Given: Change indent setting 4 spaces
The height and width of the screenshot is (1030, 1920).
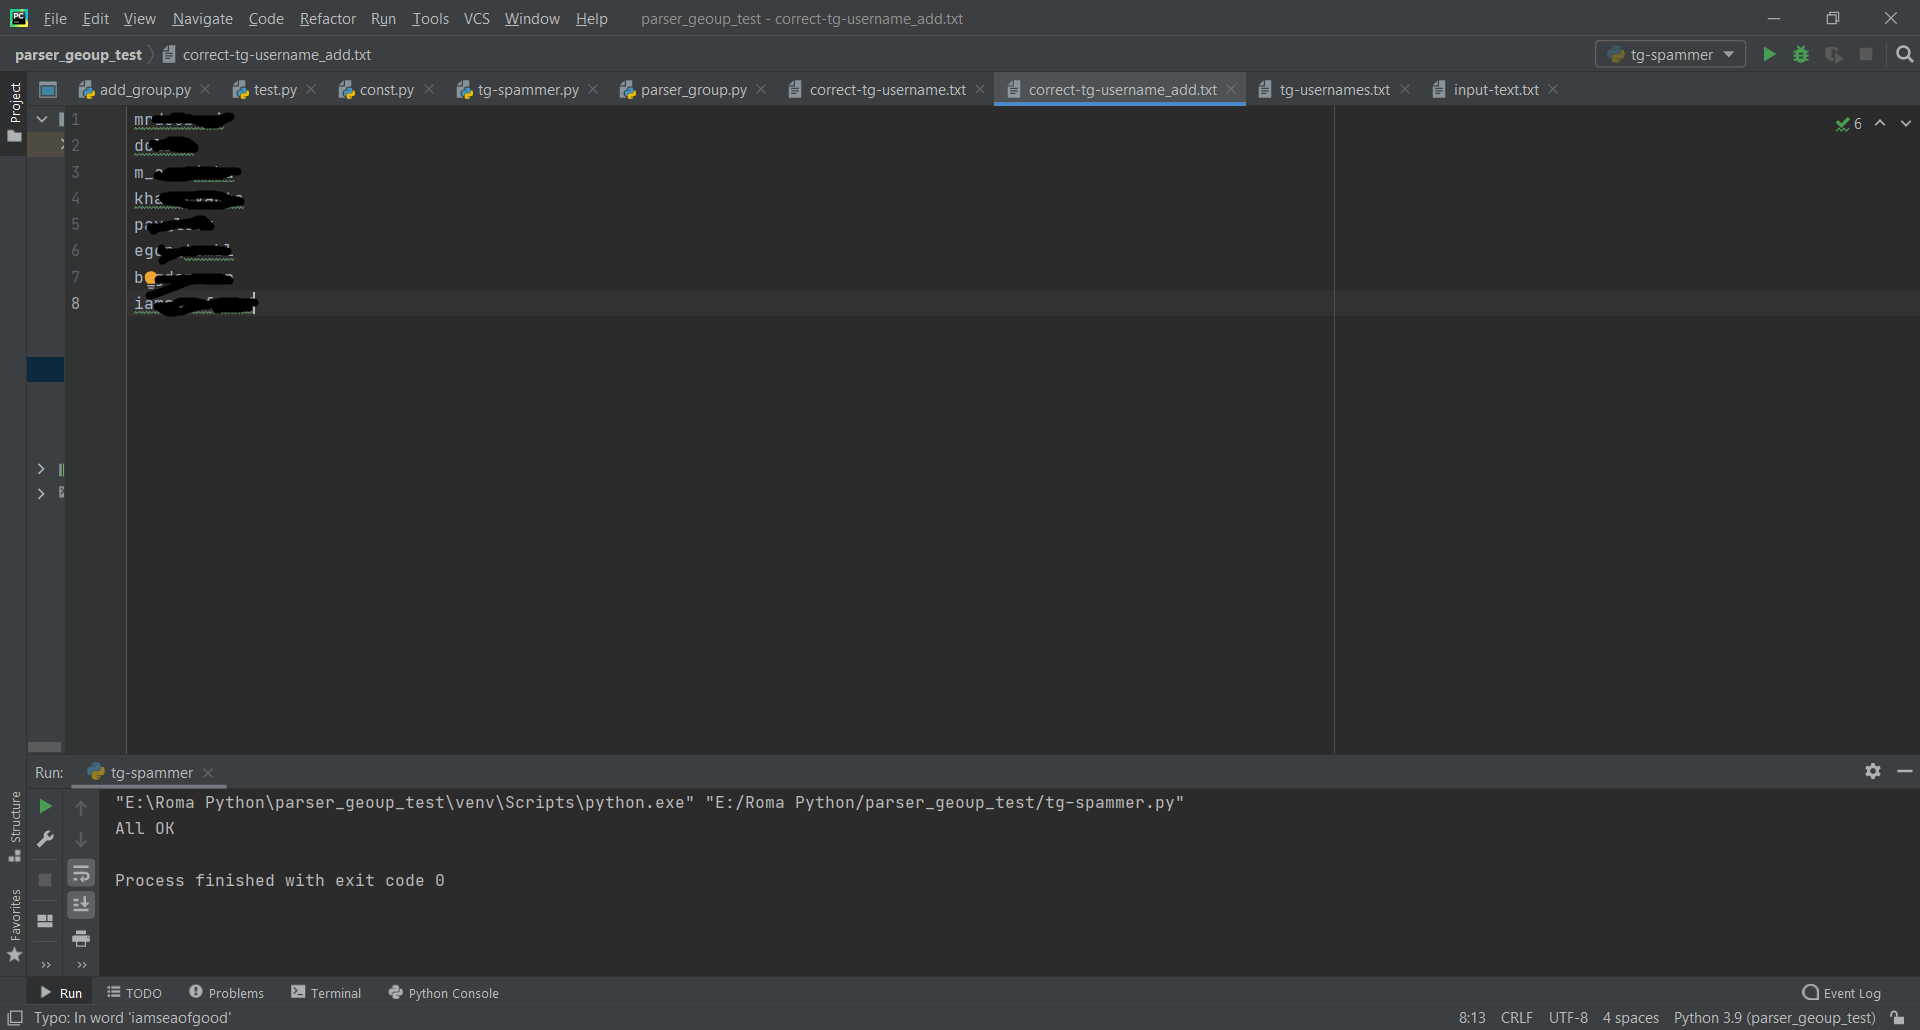Looking at the screenshot, I should [1630, 1018].
